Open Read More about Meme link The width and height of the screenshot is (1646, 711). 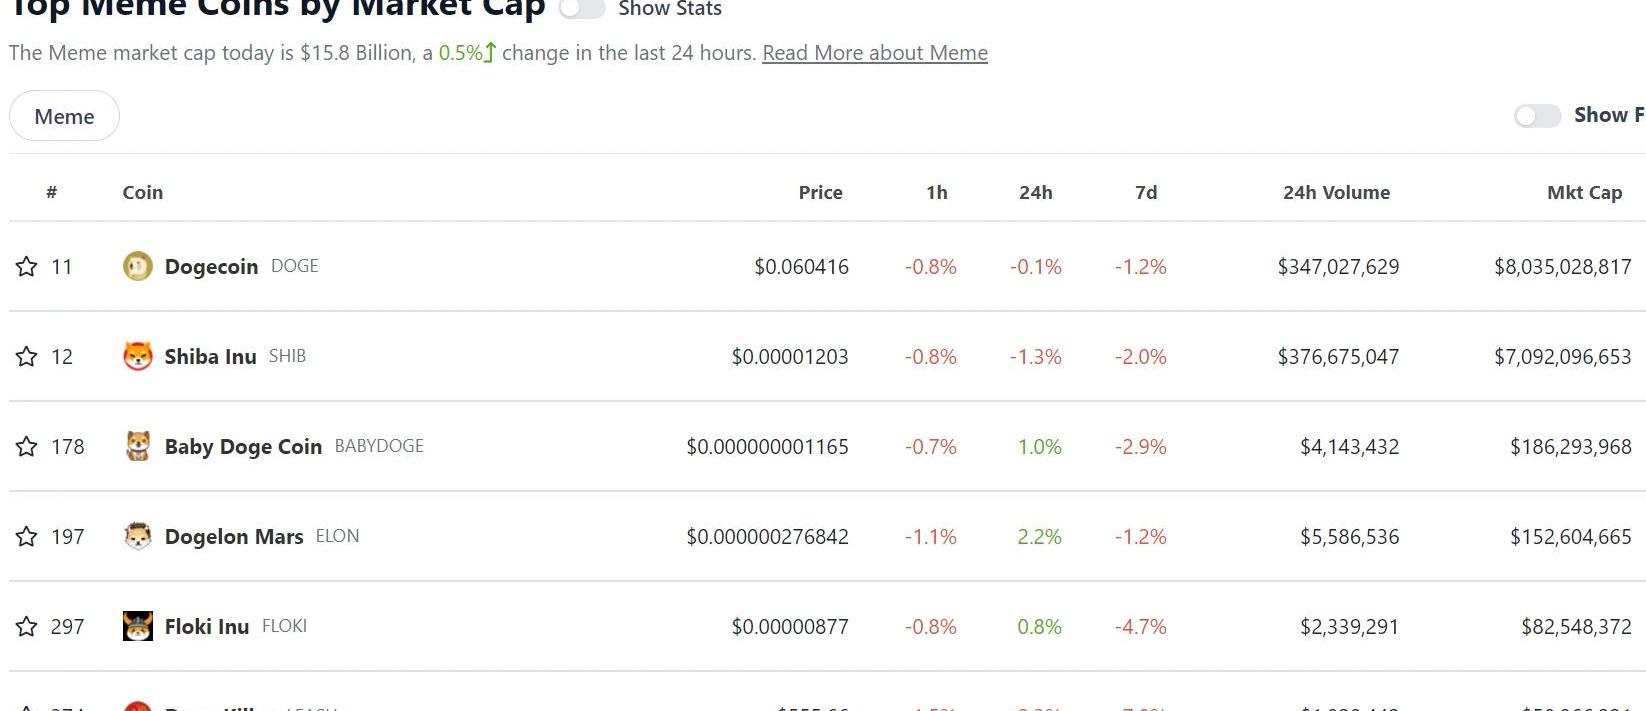coord(875,53)
